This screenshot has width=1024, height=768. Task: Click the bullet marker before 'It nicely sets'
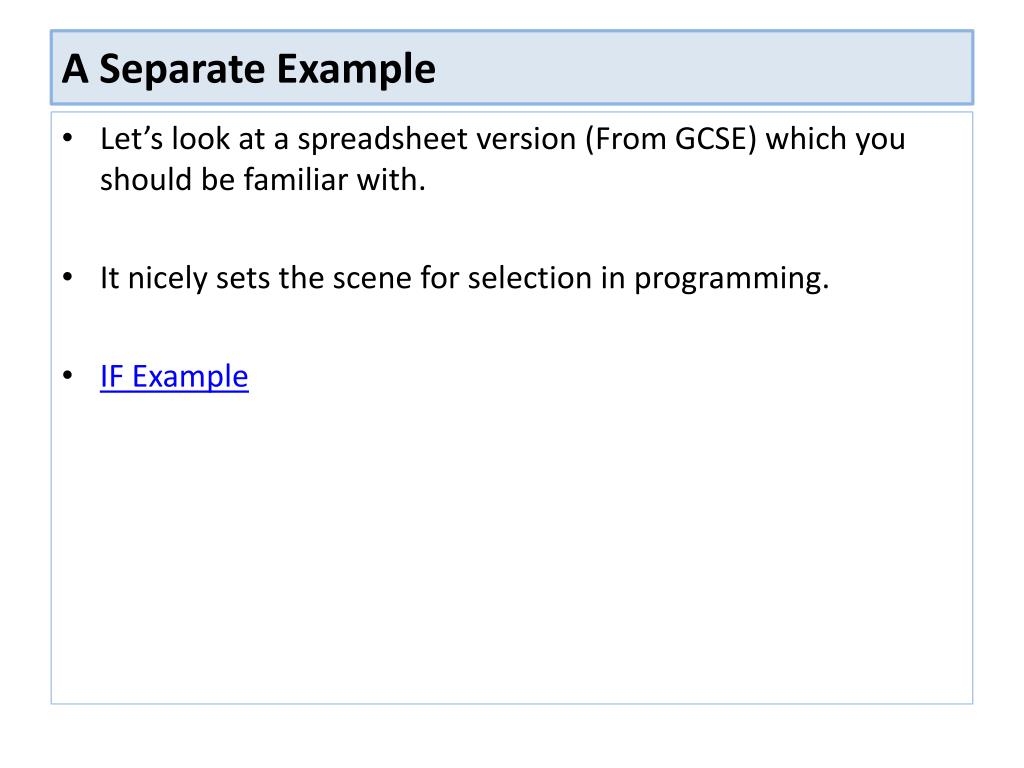68,277
